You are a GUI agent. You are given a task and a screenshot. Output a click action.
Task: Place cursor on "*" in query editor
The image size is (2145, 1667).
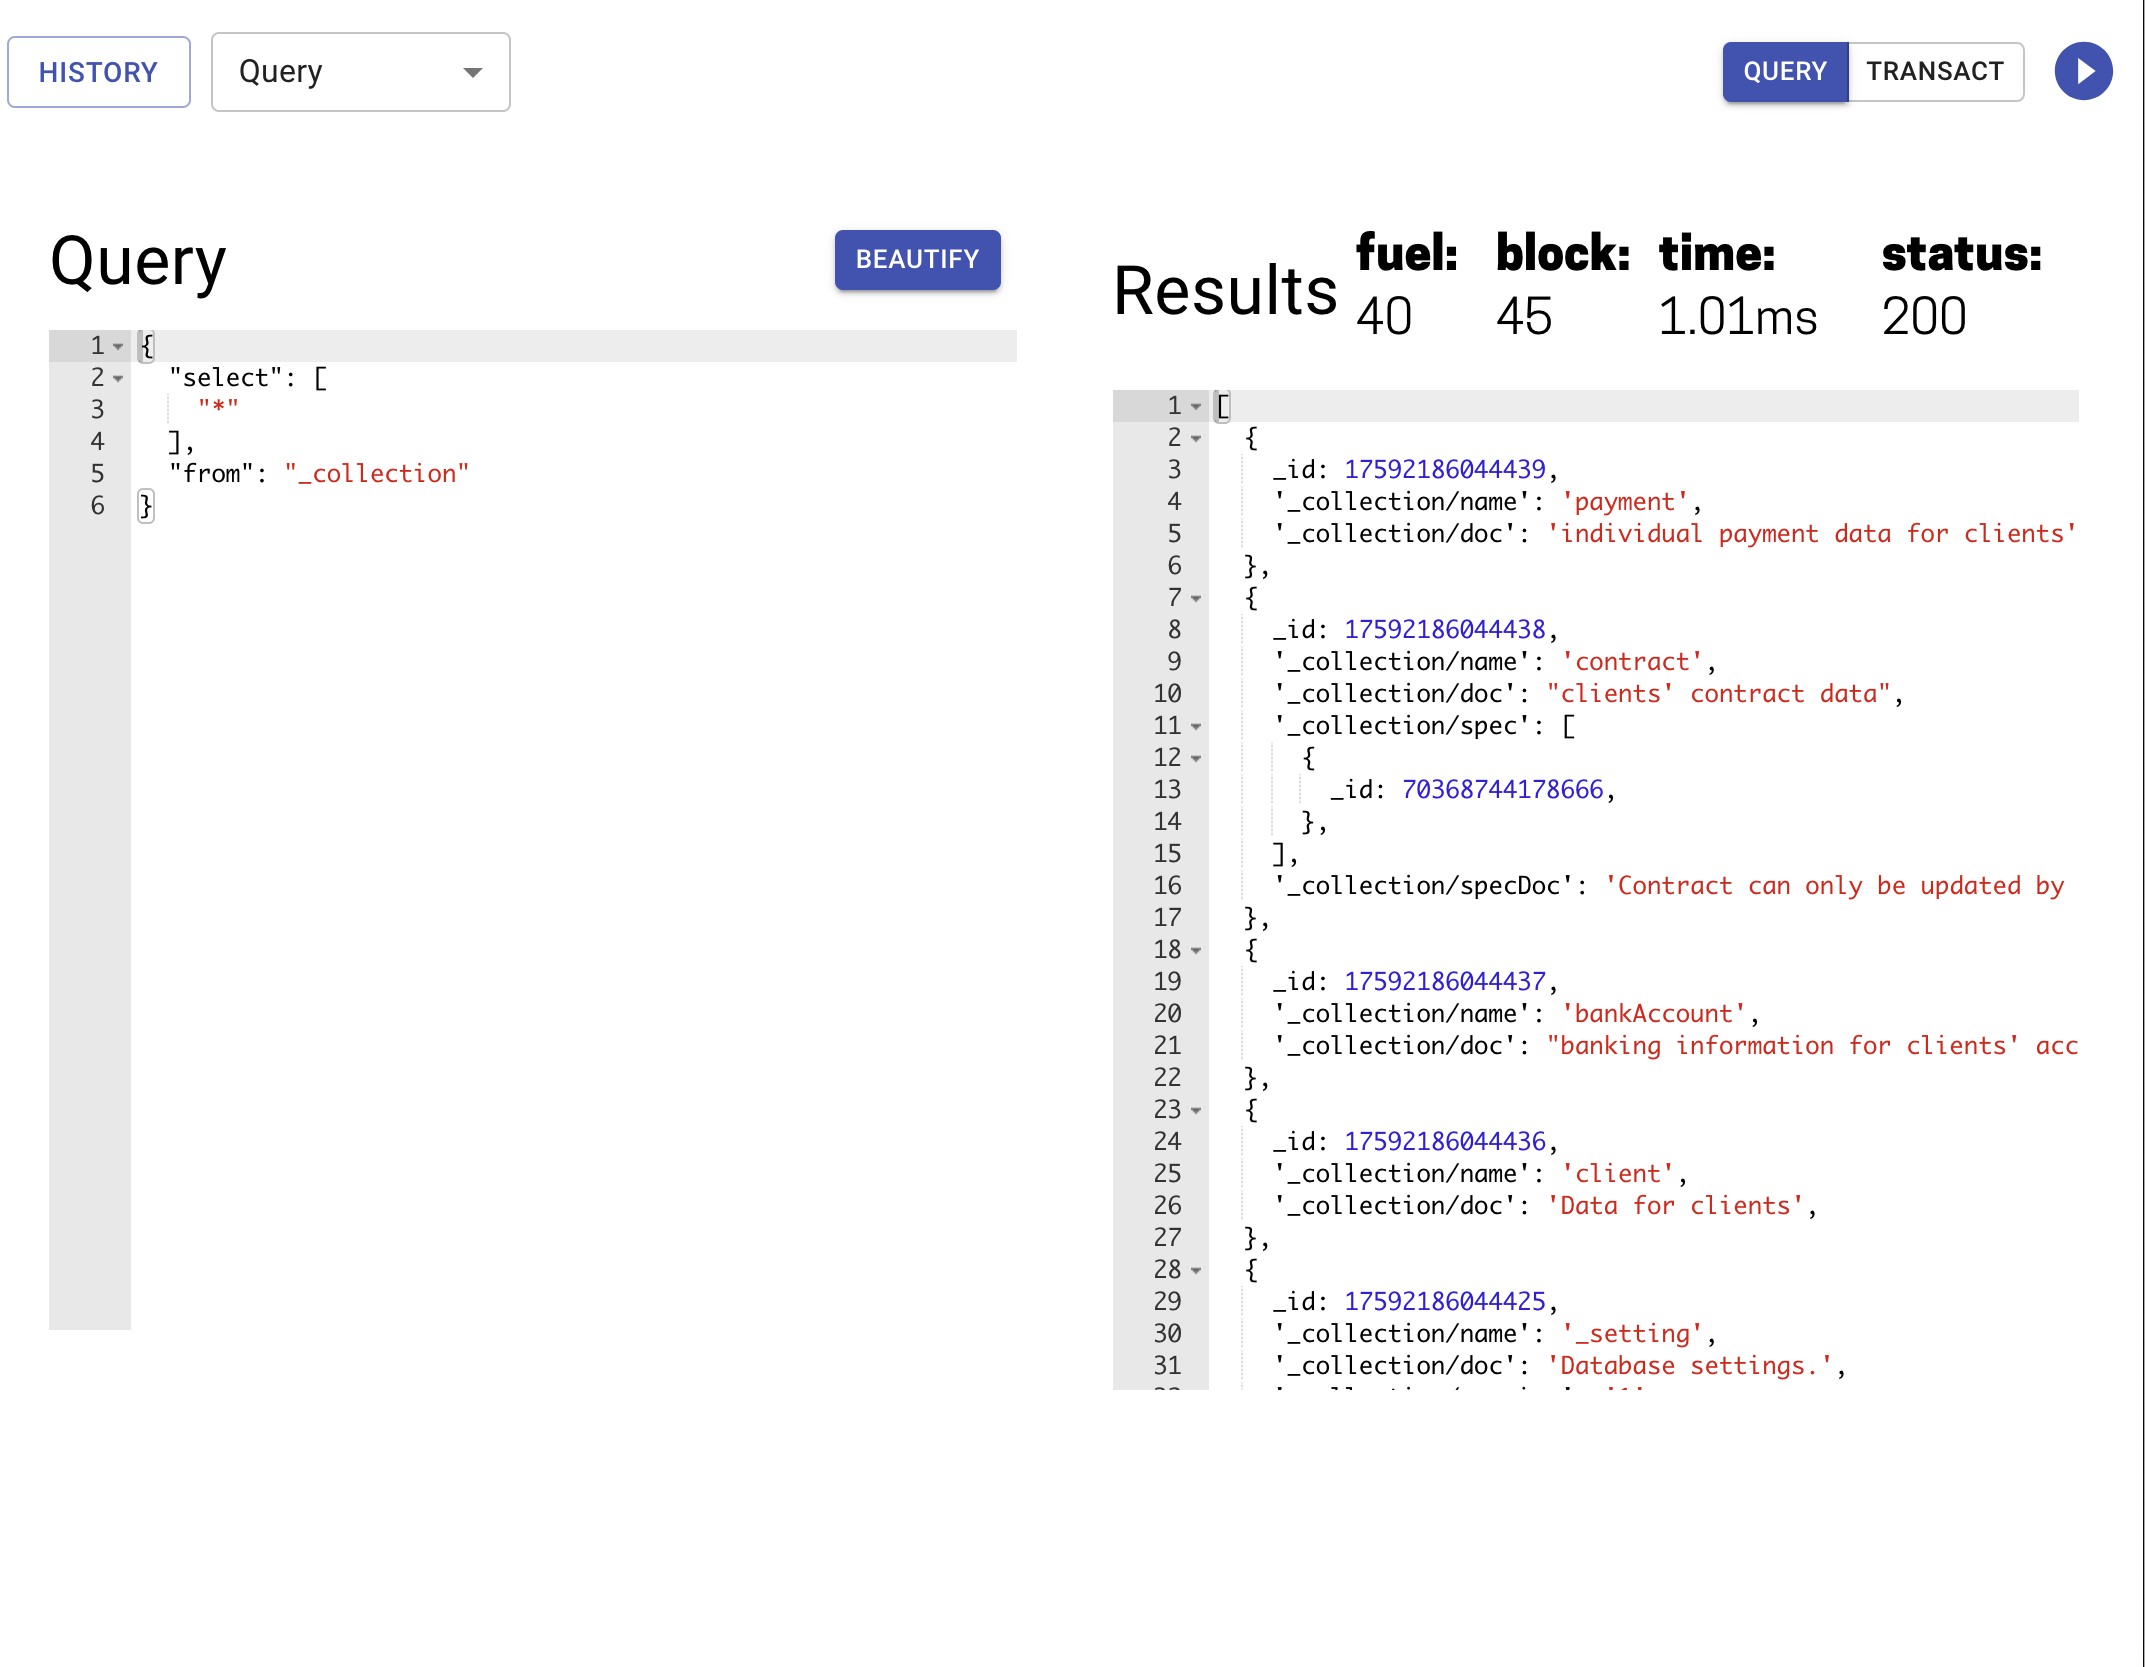point(218,407)
